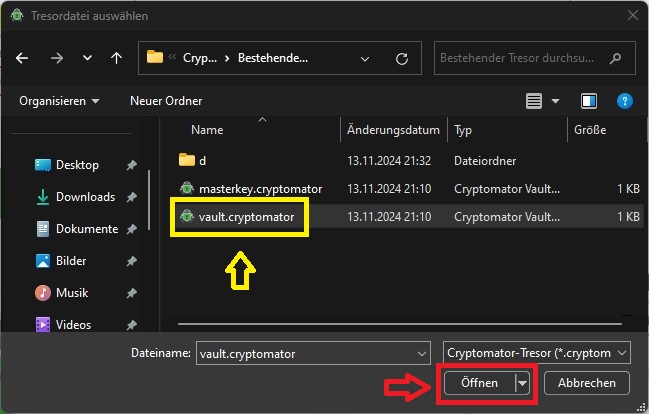Open Downloads in the sidebar
Image resolution: width=649 pixels, height=414 pixels.
click(x=85, y=197)
